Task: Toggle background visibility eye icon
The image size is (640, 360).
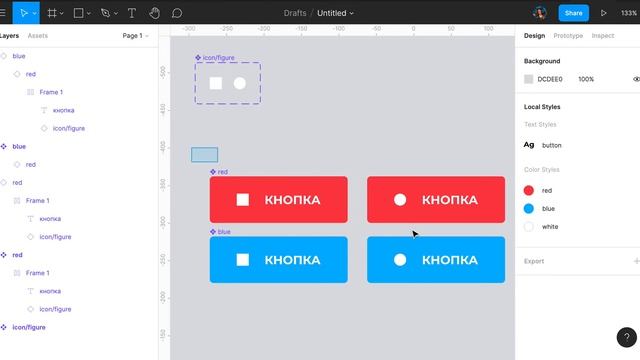Action: [x=636, y=79]
